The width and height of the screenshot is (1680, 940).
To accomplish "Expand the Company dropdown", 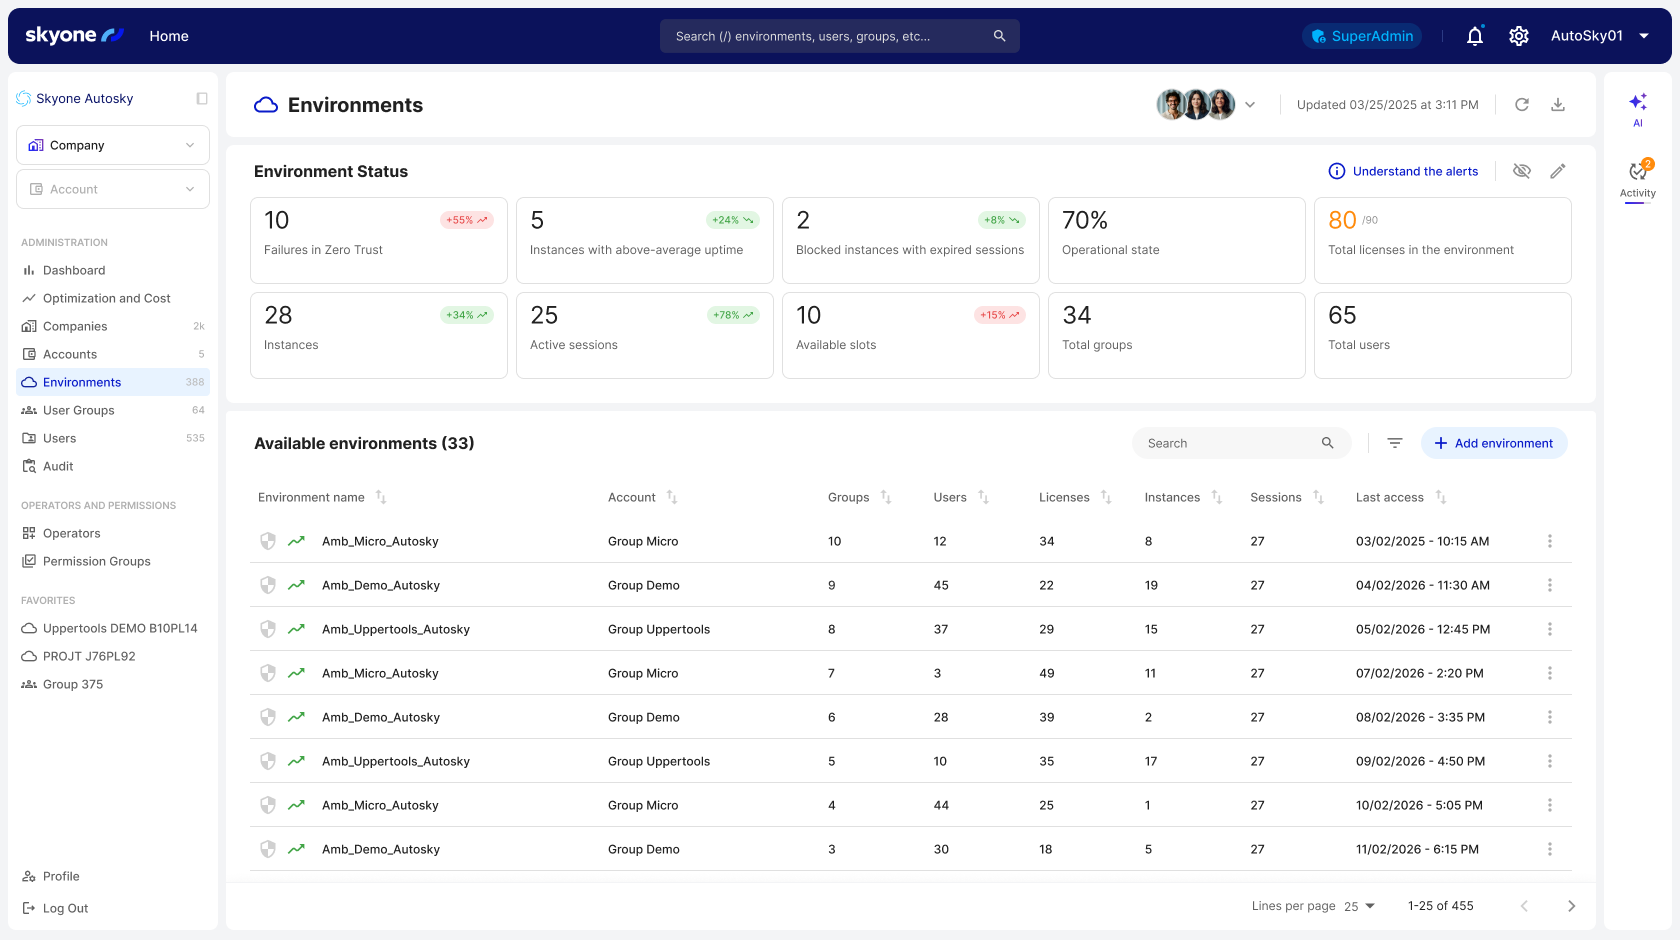I will 113,145.
